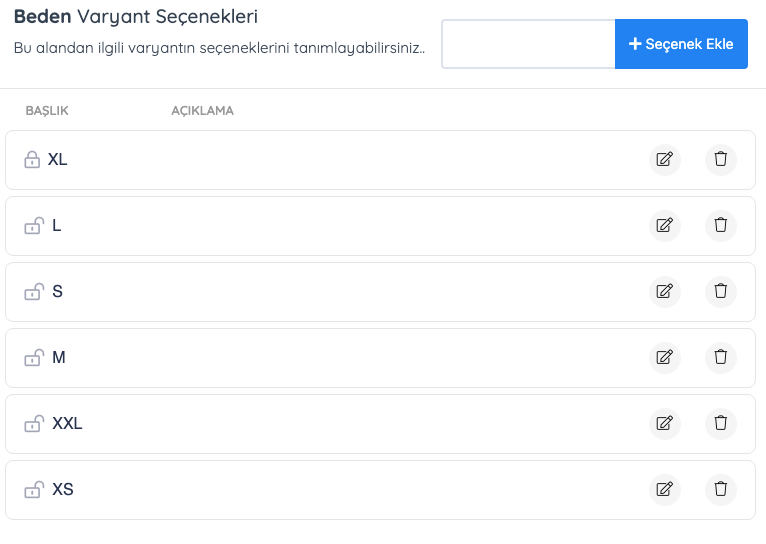Toggle the lock on XL row

tap(32, 160)
